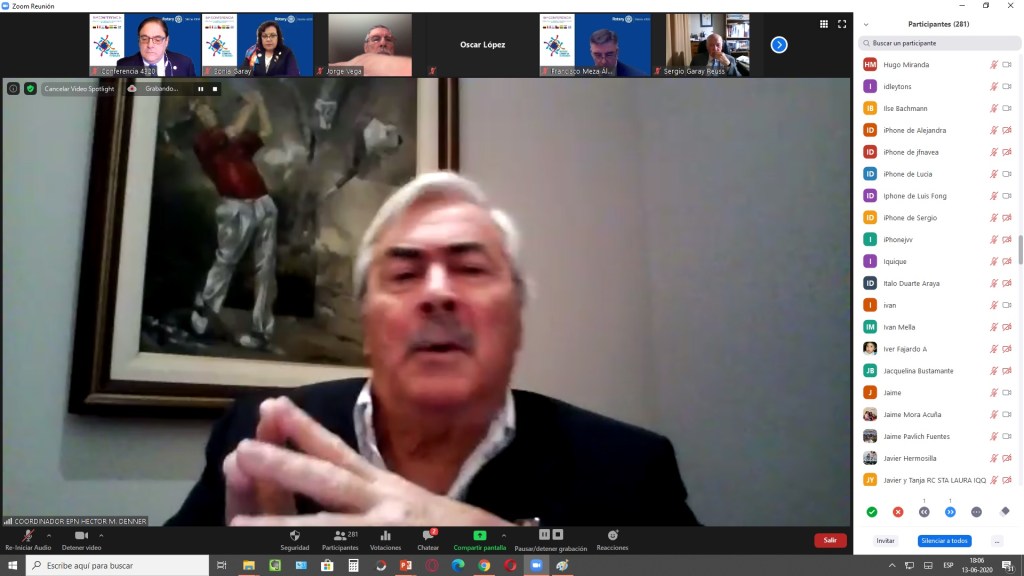Toggle microphone with Re-Iniciar Audio

coord(27,536)
